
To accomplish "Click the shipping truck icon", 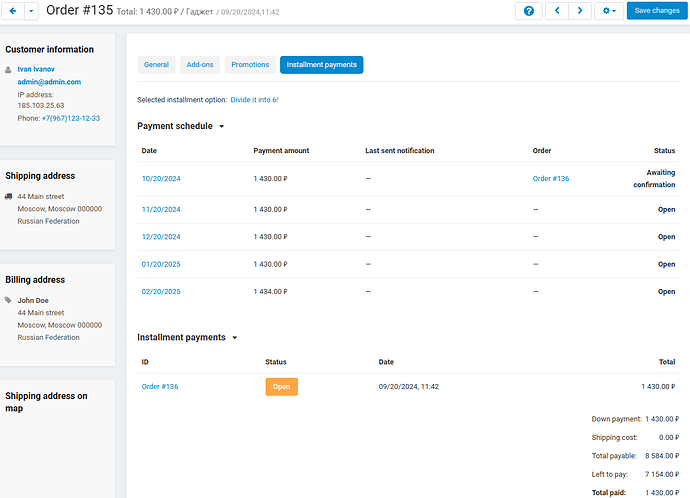I will pyautogui.click(x=8, y=196).
